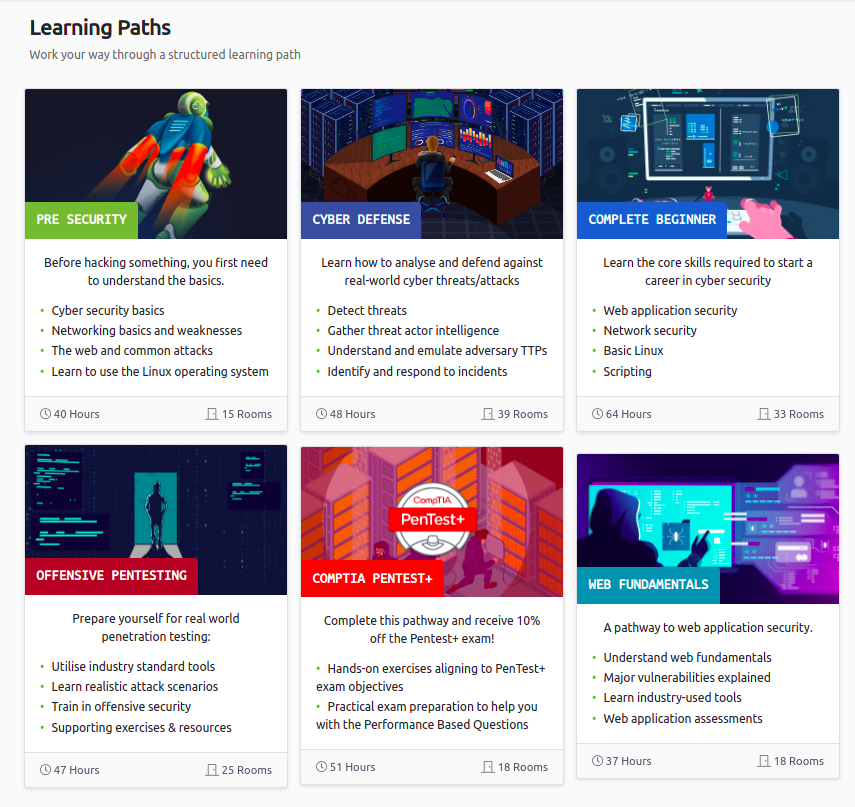This screenshot has height=807, width=855.
Task: Click the door icon beside 25 Rooms
Action: click(x=212, y=770)
